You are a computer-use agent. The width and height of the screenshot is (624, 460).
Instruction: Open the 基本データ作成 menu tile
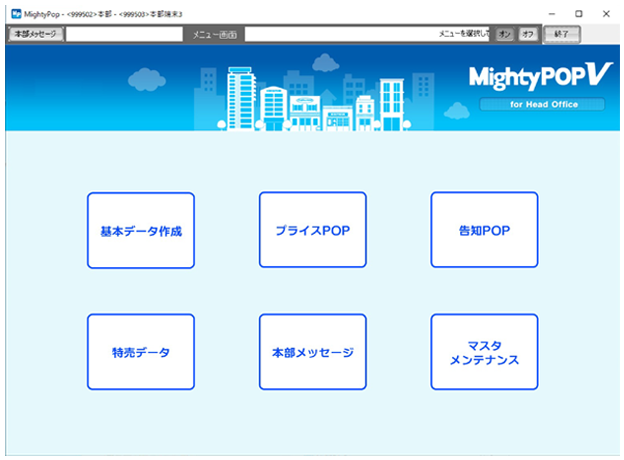pyautogui.click(x=140, y=230)
